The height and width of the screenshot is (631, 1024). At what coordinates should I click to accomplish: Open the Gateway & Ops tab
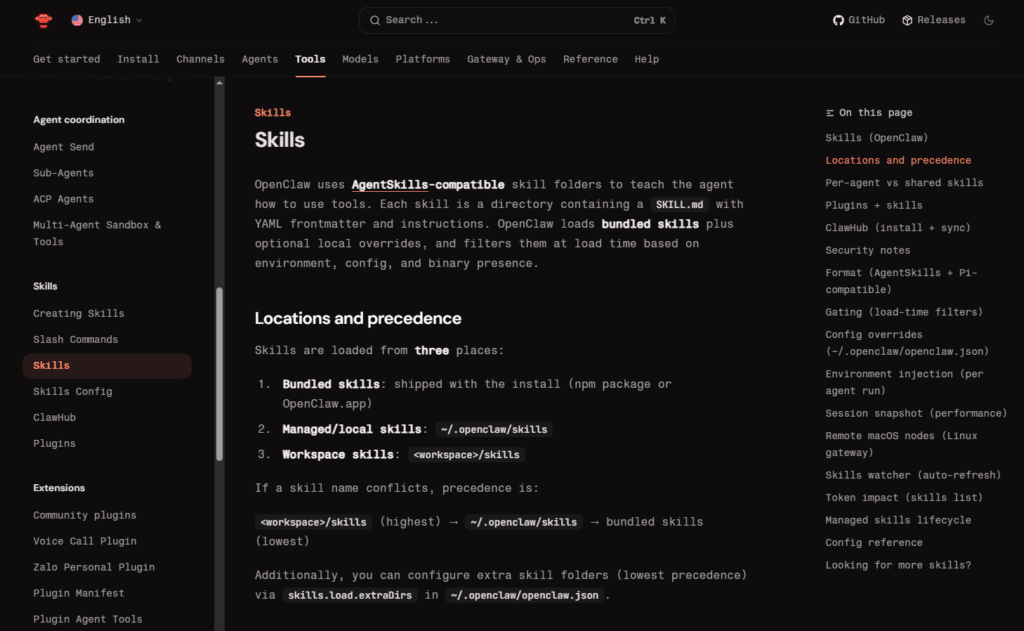point(506,59)
